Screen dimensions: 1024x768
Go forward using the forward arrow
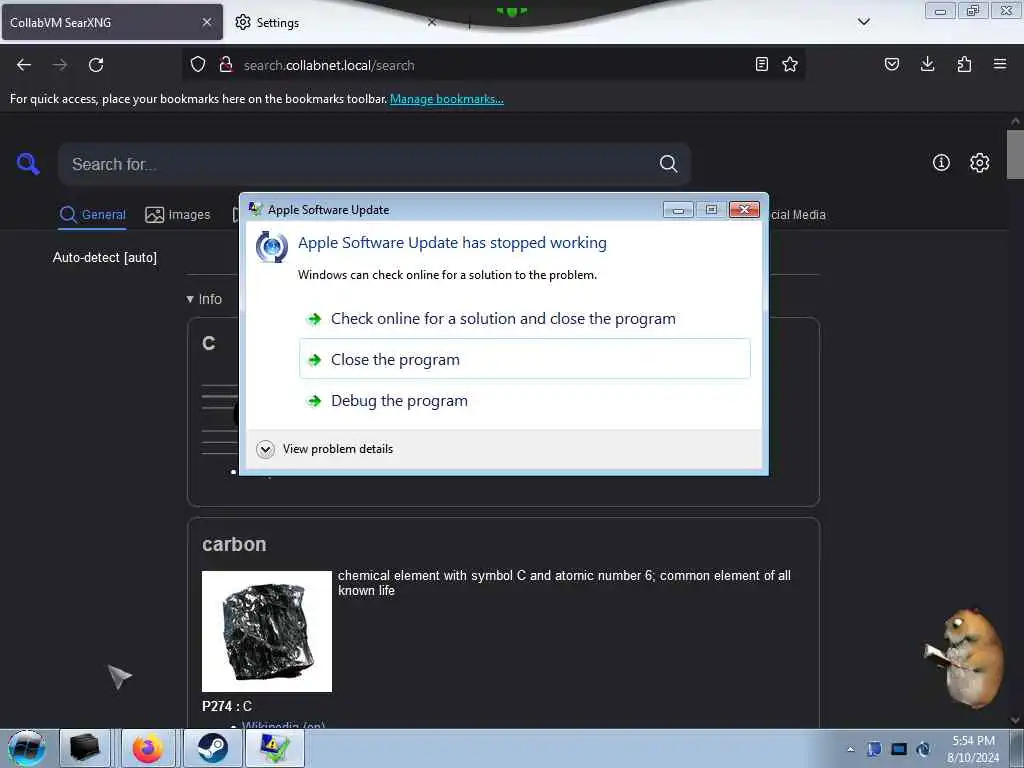click(x=60, y=65)
